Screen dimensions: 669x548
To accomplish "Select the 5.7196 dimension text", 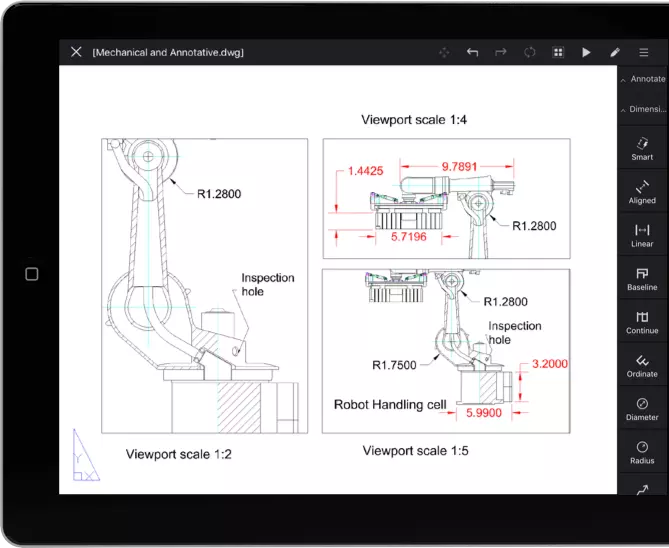I will click(x=409, y=236).
